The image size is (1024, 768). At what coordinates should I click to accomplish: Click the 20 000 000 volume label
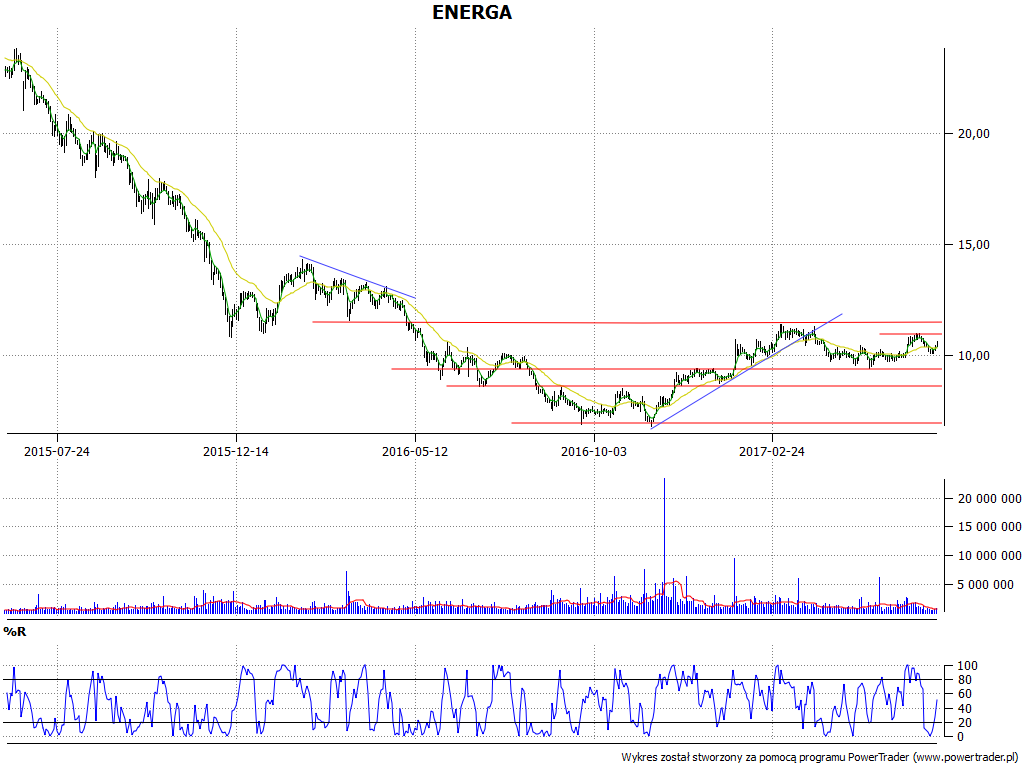(x=989, y=499)
